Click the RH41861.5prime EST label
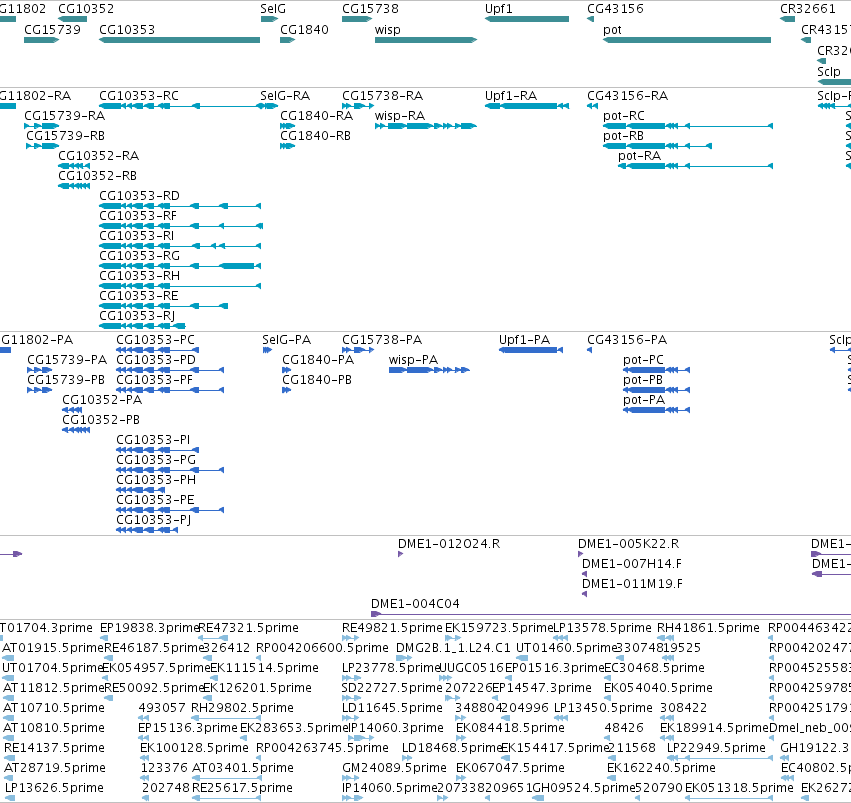Screen dimensions: 851x803 tap(708, 628)
